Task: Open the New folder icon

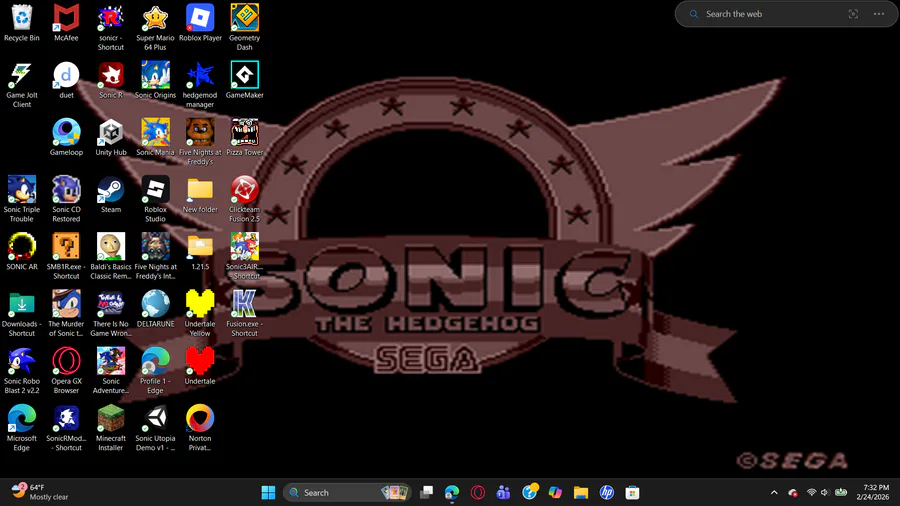Action: [x=200, y=194]
